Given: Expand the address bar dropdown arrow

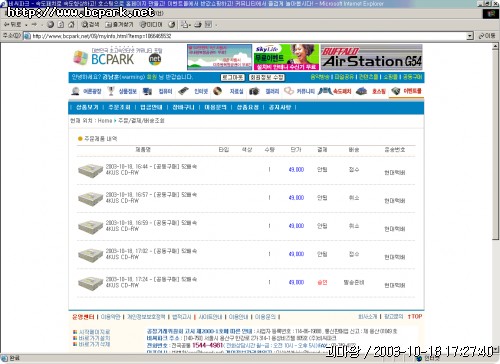Looking at the screenshot, I should tap(470, 36).
